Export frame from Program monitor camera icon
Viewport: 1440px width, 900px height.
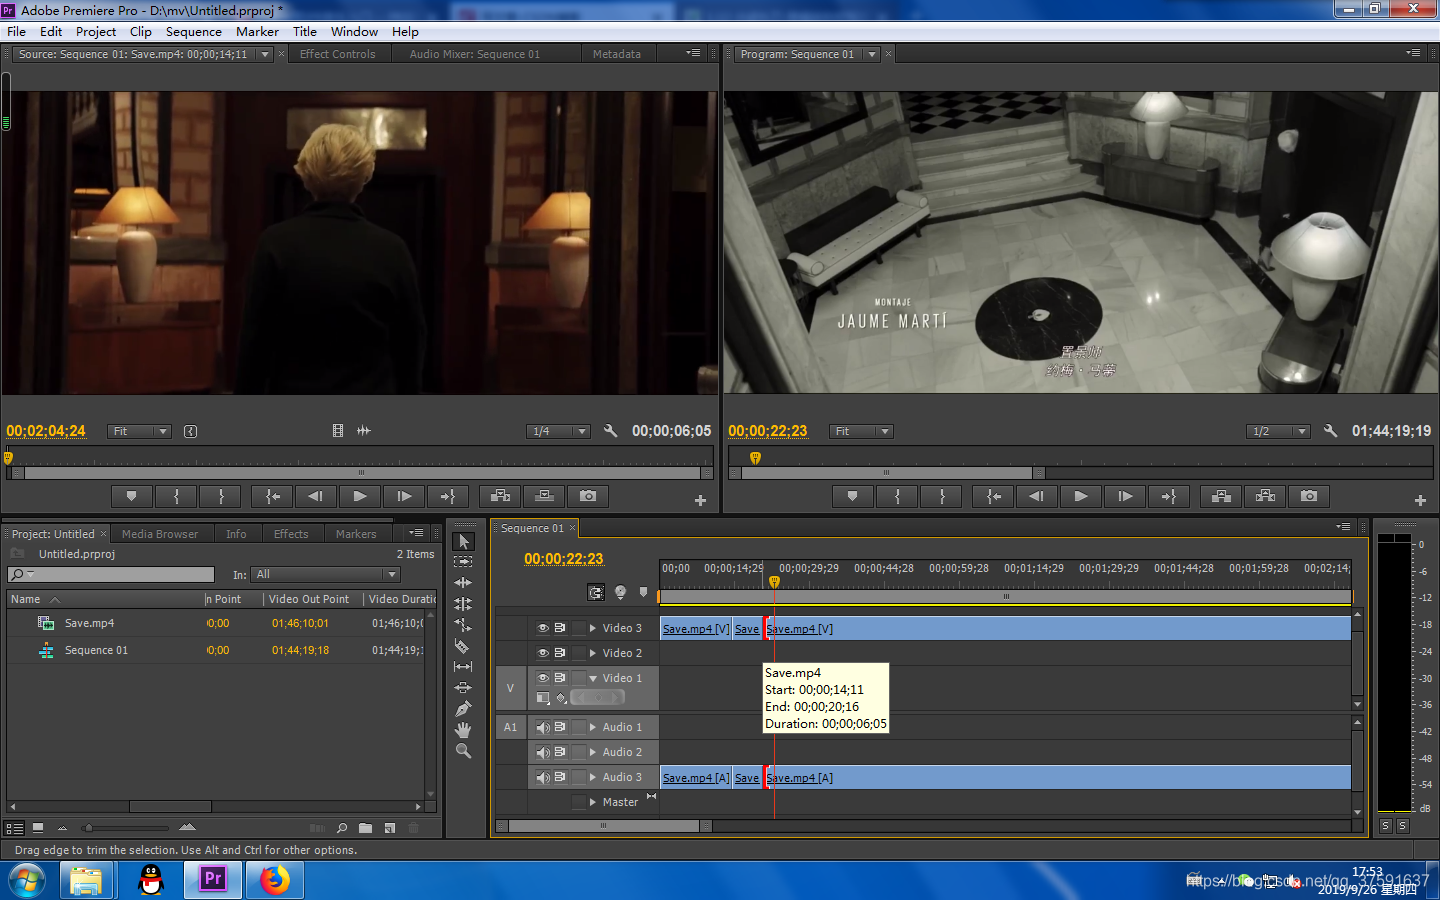pos(1309,496)
